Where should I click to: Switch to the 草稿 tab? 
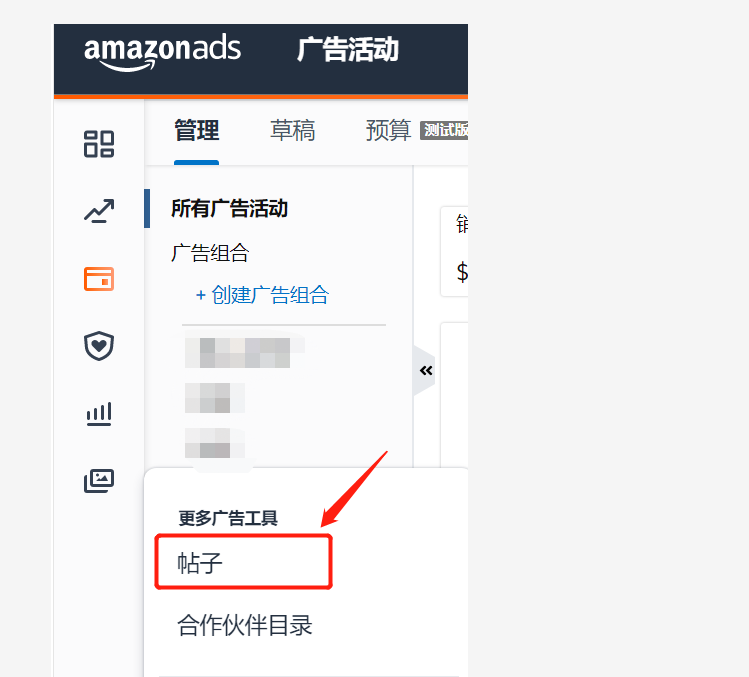[x=292, y=130]
